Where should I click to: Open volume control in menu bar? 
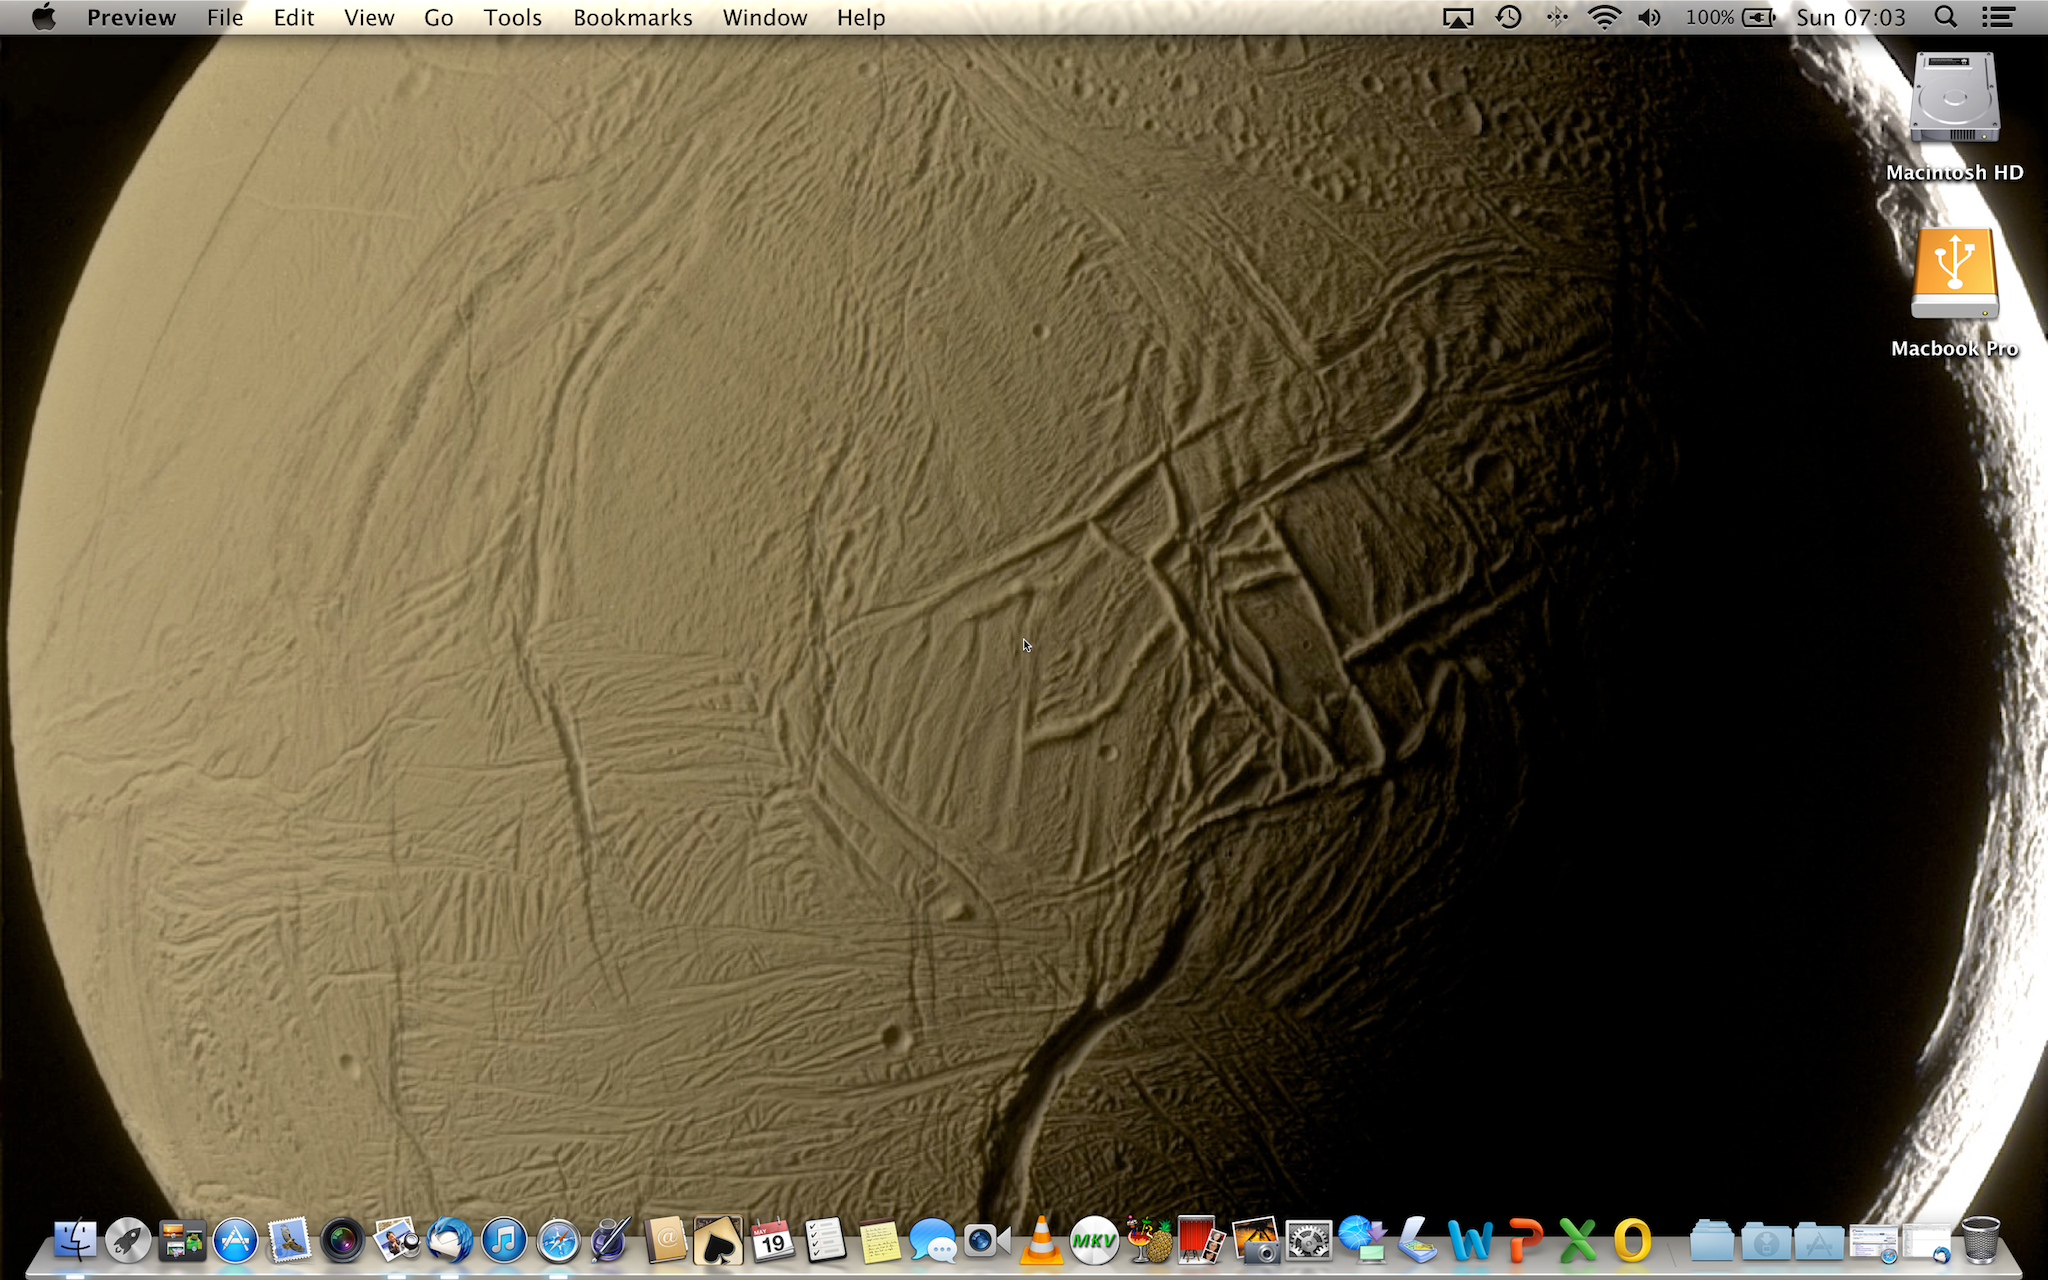[1650, 17]
